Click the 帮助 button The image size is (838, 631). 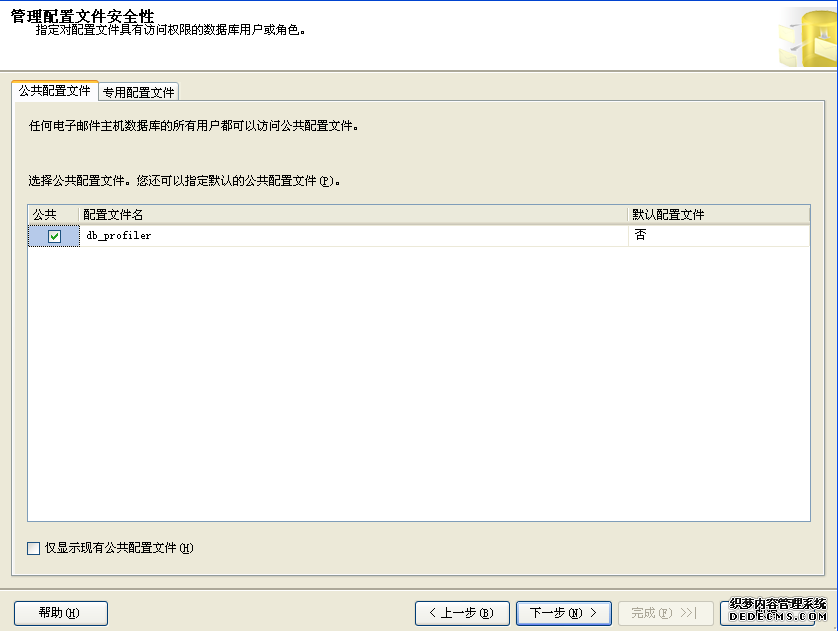(60, 613)
